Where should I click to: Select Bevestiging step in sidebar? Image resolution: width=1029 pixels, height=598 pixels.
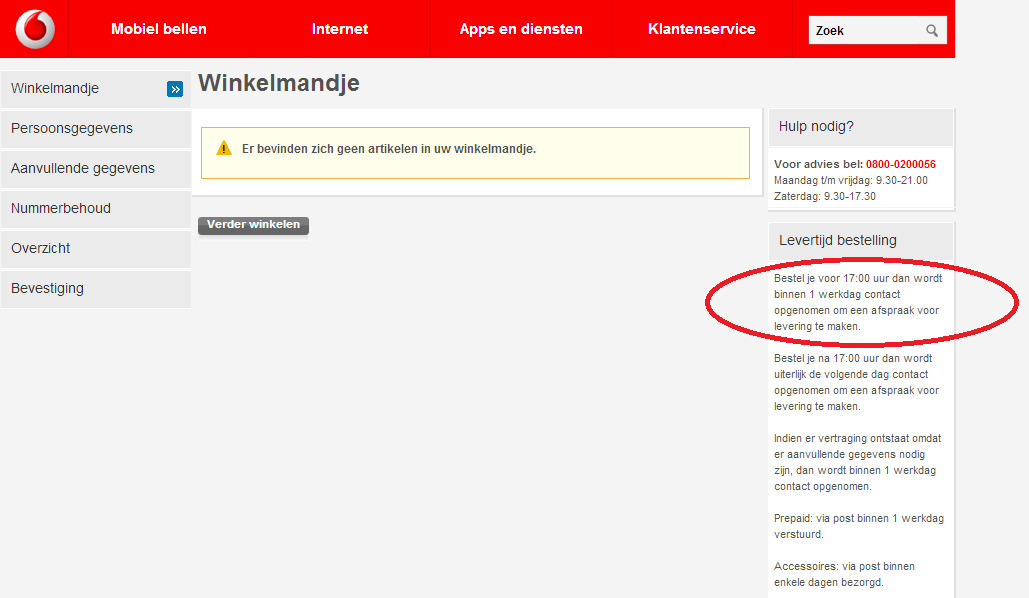pos(48,289)
